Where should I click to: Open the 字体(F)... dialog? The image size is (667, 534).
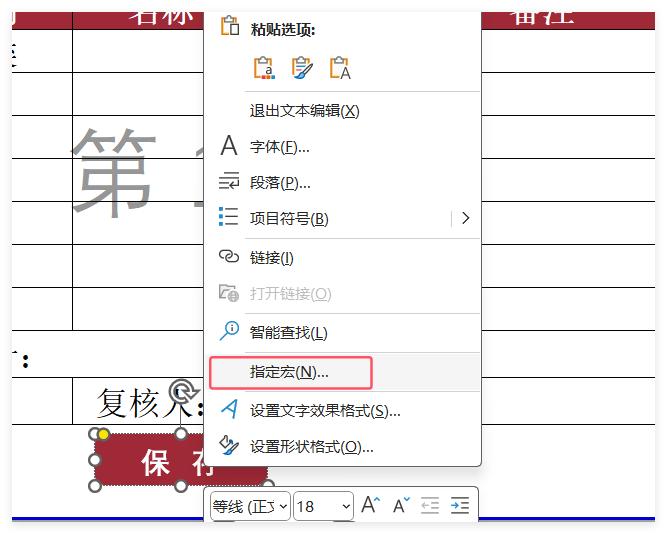click(x=343, y=147)
